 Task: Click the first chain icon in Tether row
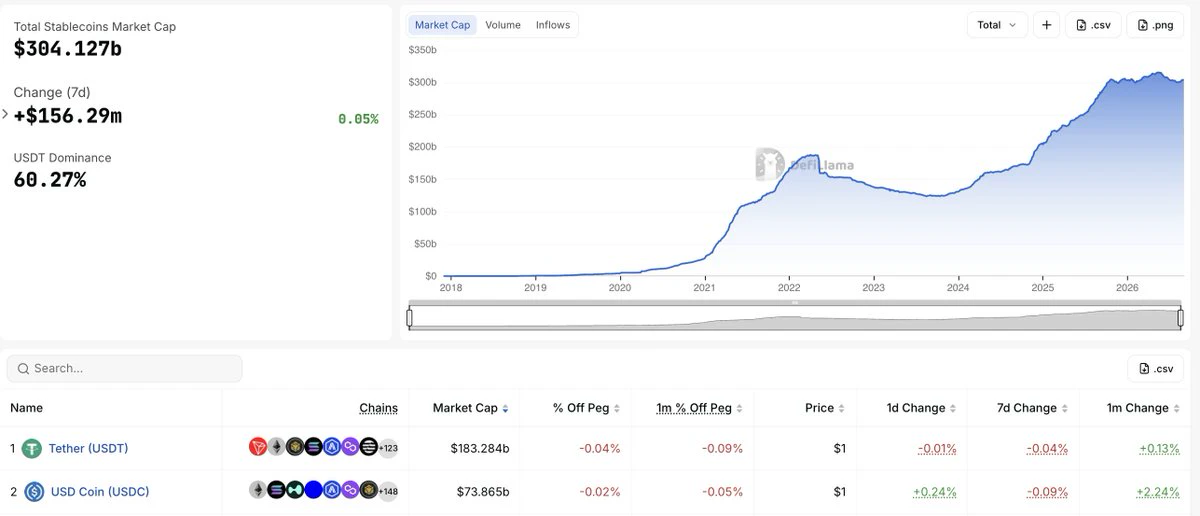pyautogui.click(x=258, y=447)
